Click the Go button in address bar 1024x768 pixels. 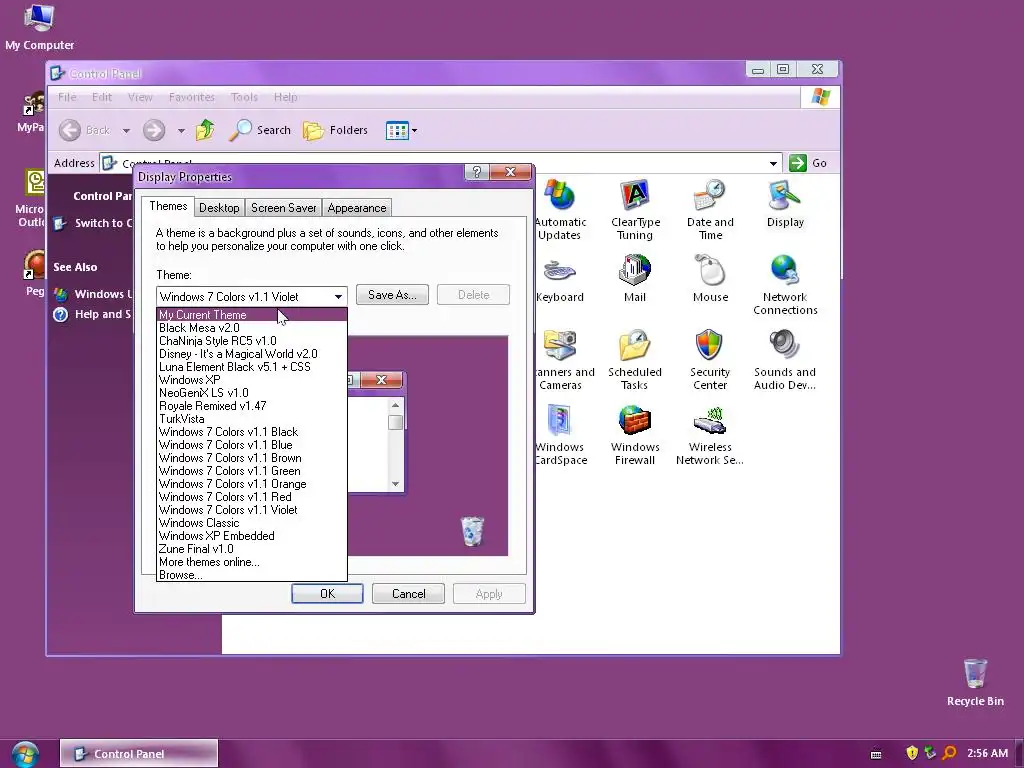point(808,163)
